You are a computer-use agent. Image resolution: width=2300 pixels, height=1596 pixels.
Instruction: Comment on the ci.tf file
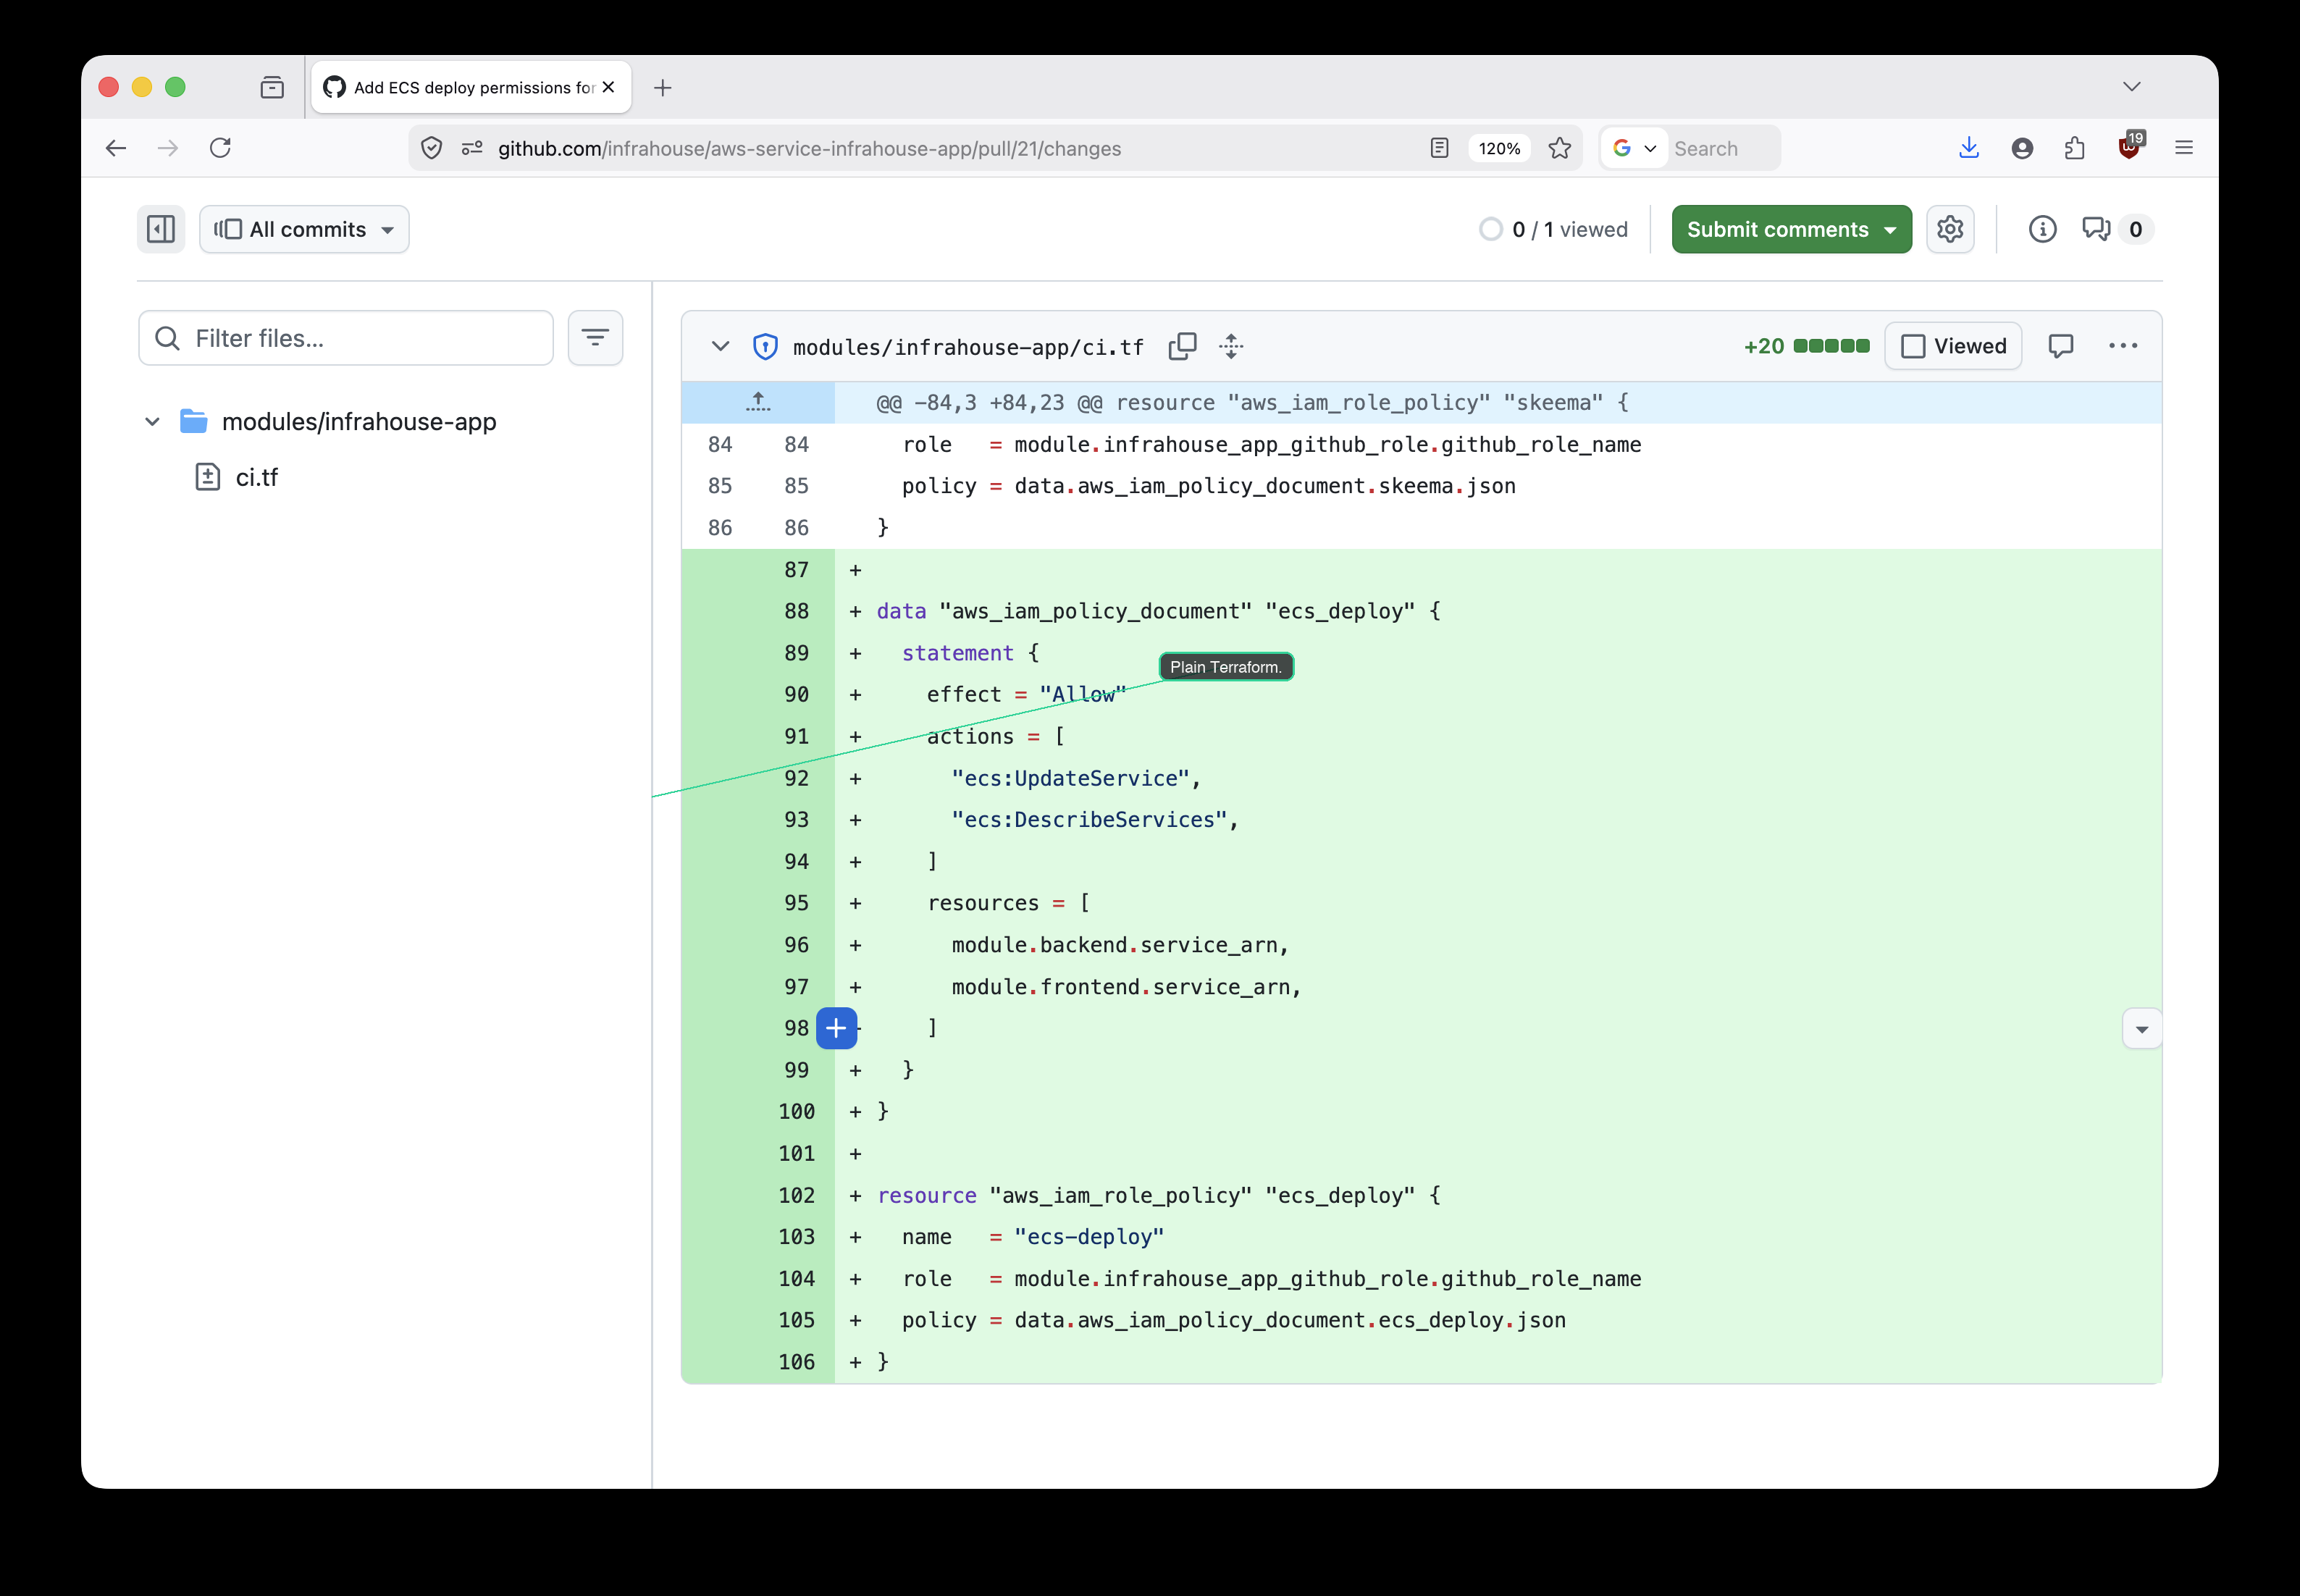[2060, 346]
